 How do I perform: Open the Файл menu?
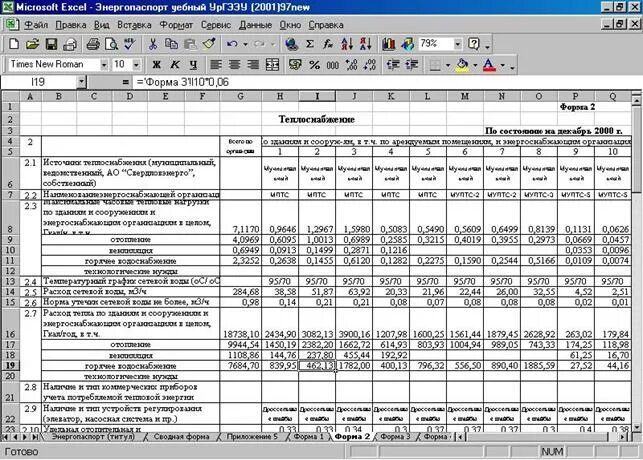[x=36, y=25]
